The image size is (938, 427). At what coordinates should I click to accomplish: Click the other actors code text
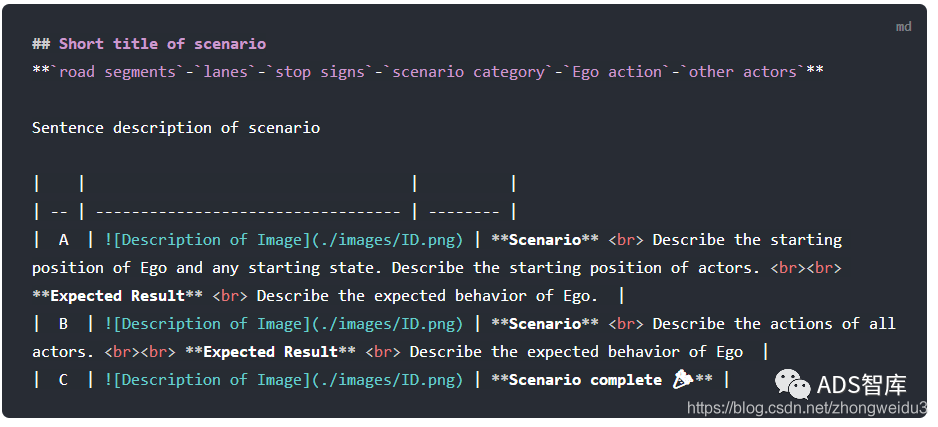coord(743,72)
